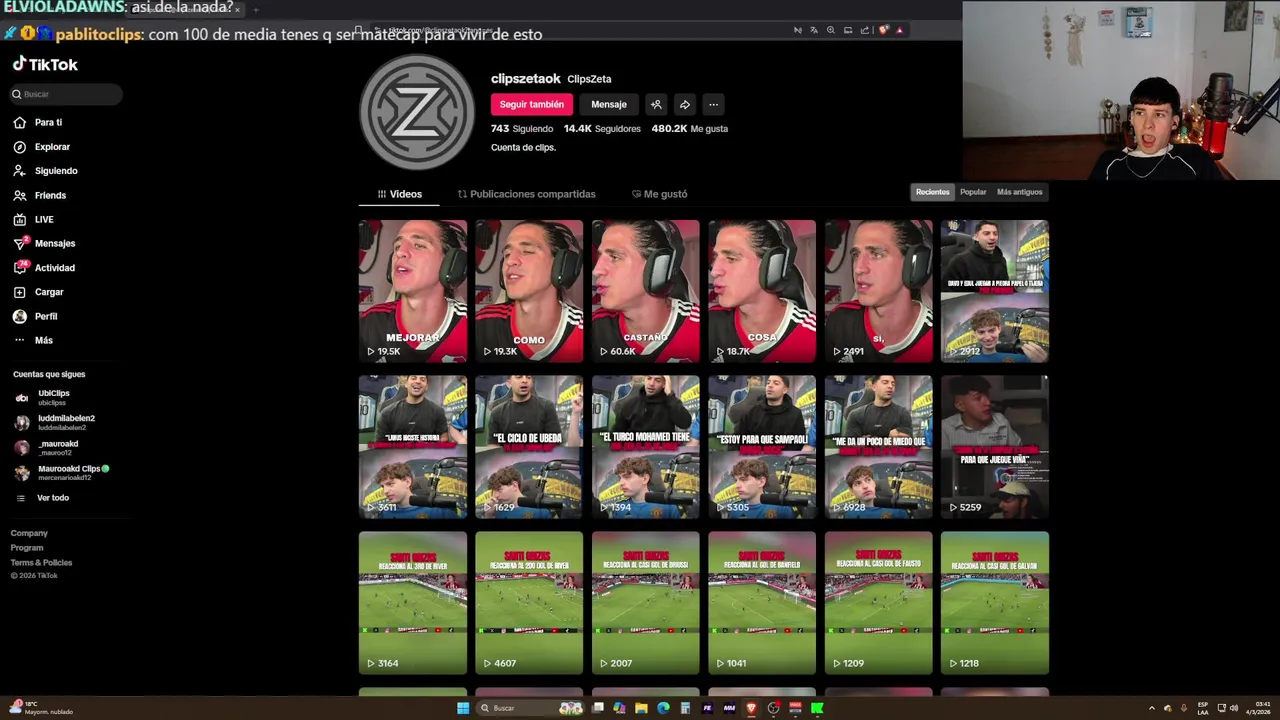Click the 743 Siguiendo count

[x=521, y=129]
